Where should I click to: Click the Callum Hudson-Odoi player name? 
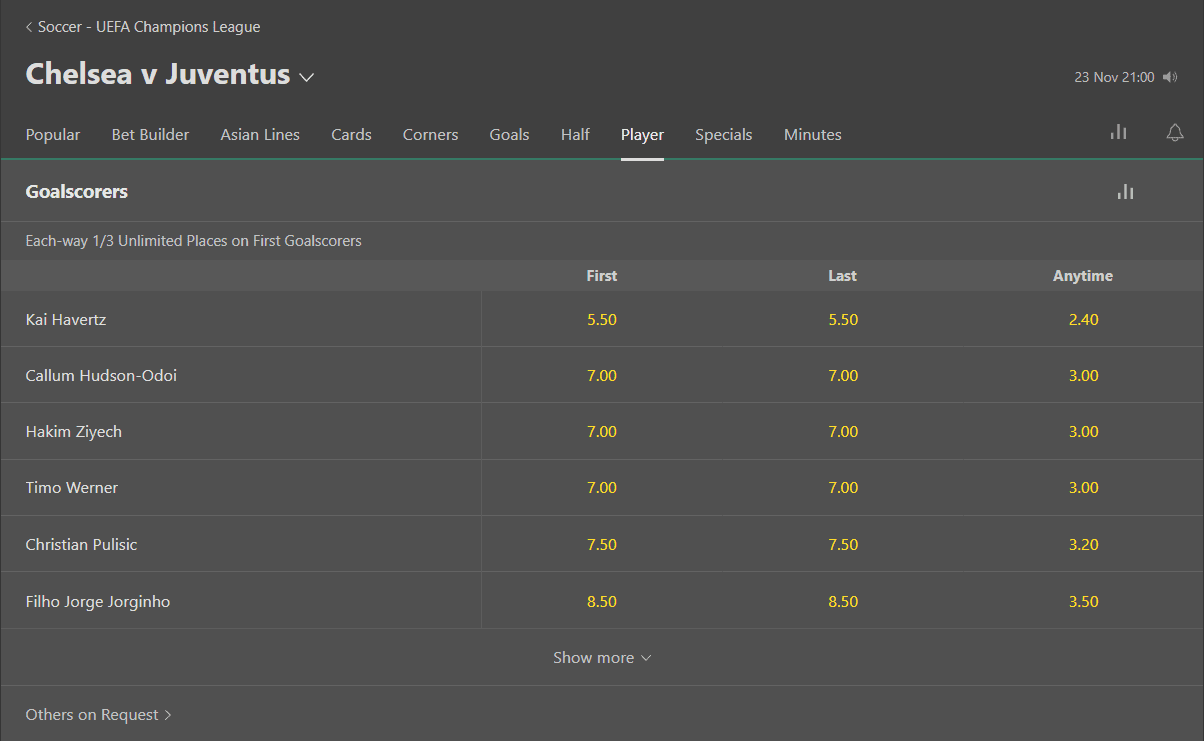101,376
